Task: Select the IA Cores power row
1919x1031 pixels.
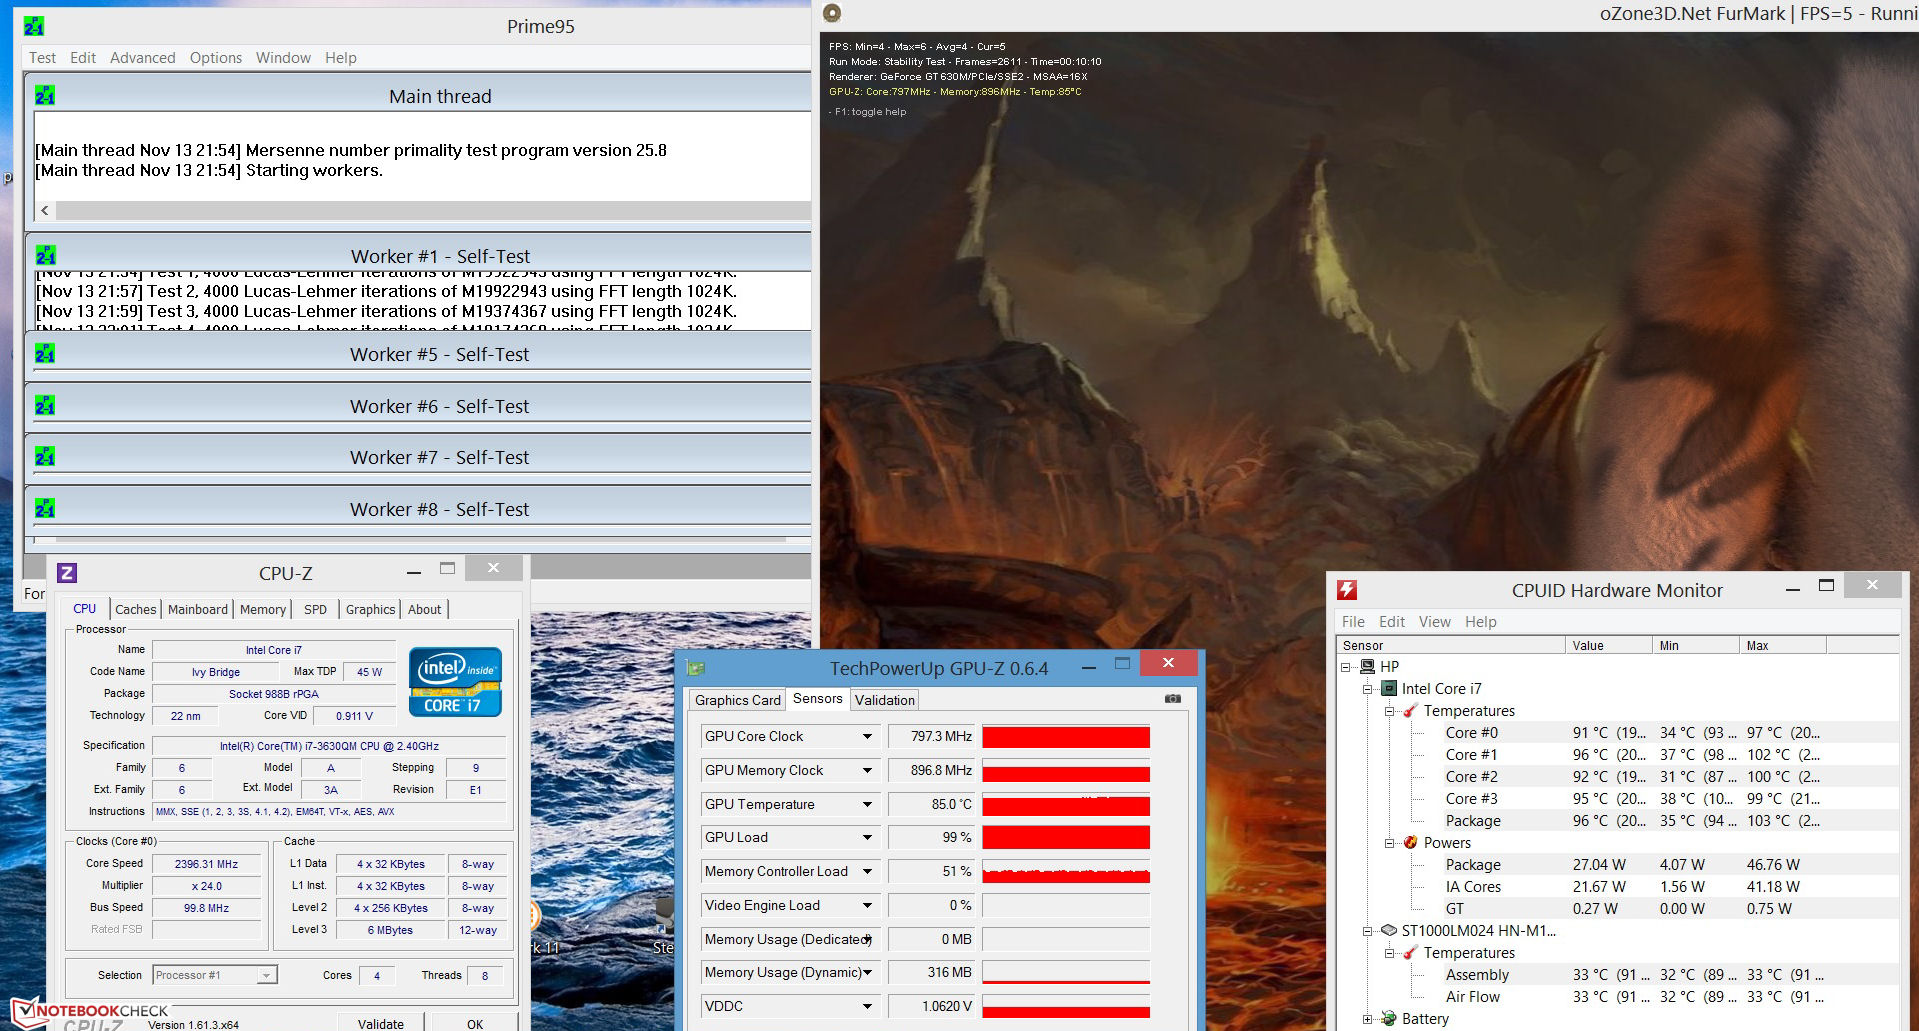Action: point(1618,887)
